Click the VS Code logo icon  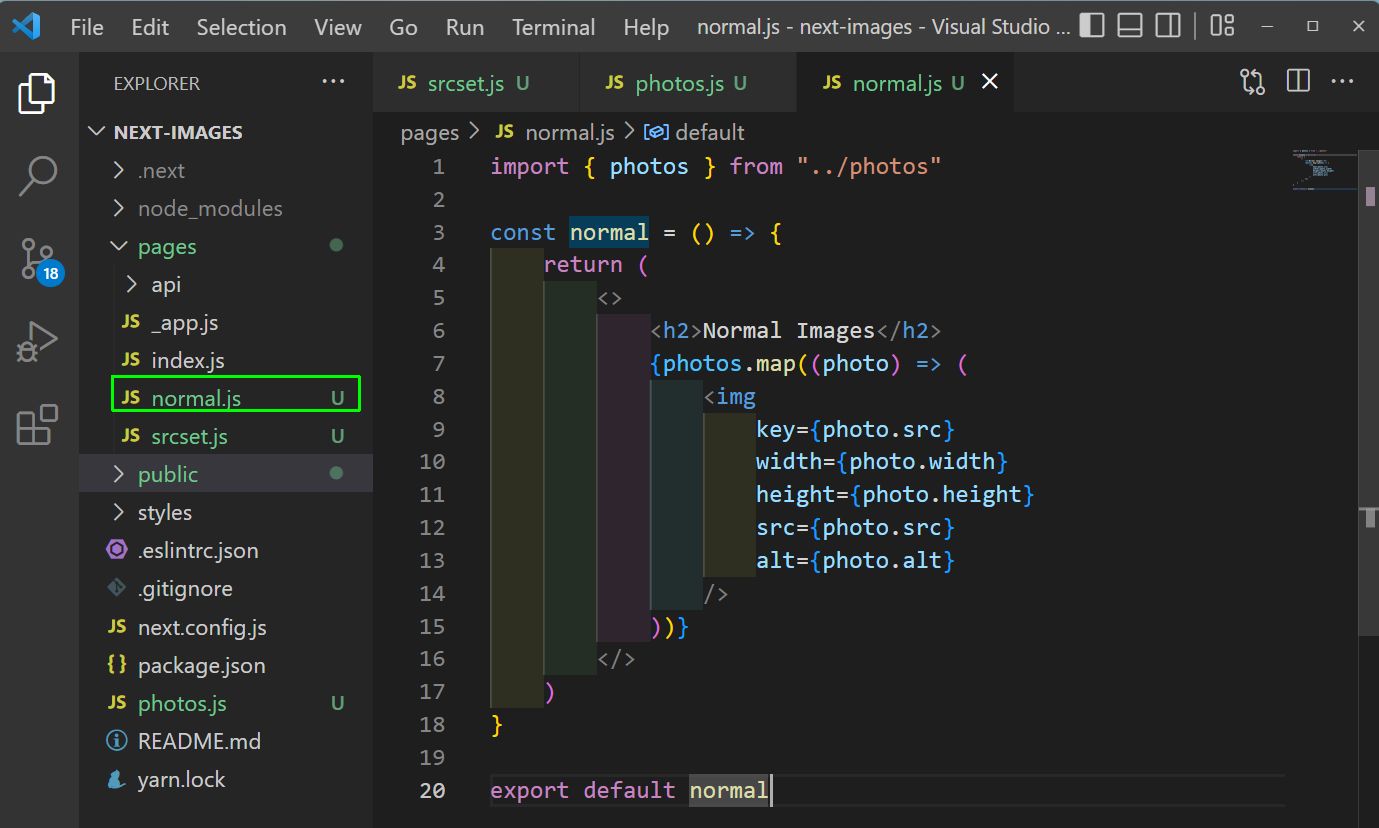(x=27, y=27)
